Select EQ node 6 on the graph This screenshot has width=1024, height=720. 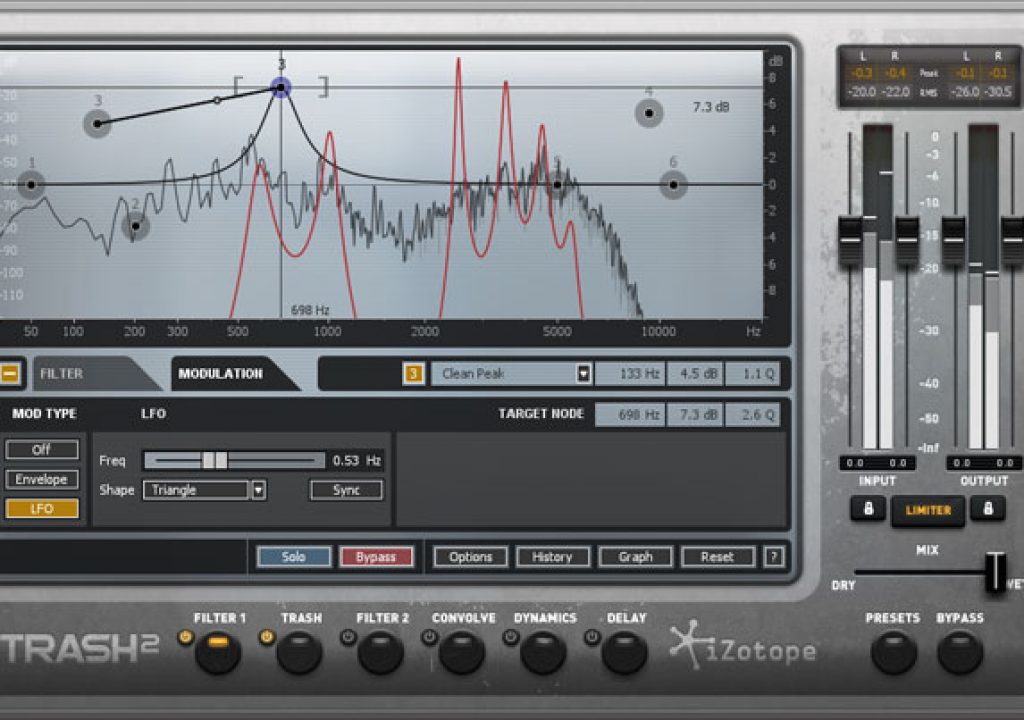click(673, 185)
